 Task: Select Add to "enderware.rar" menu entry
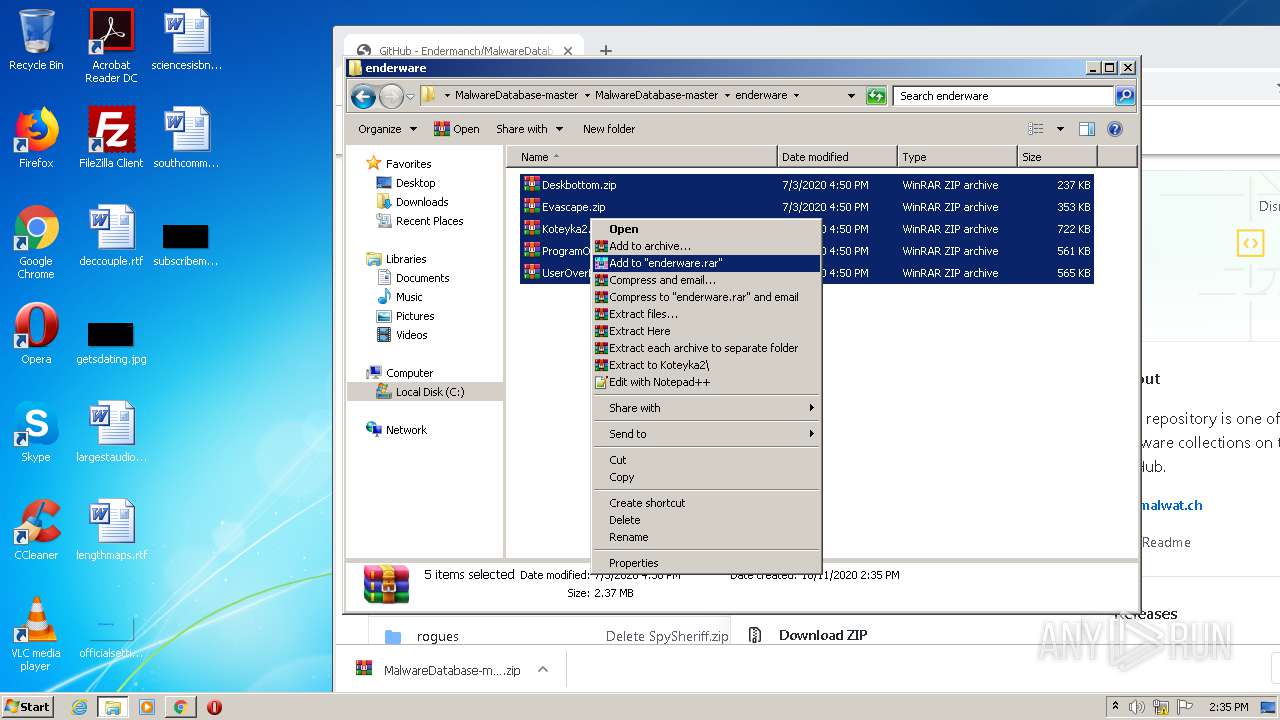click(706, 263)
